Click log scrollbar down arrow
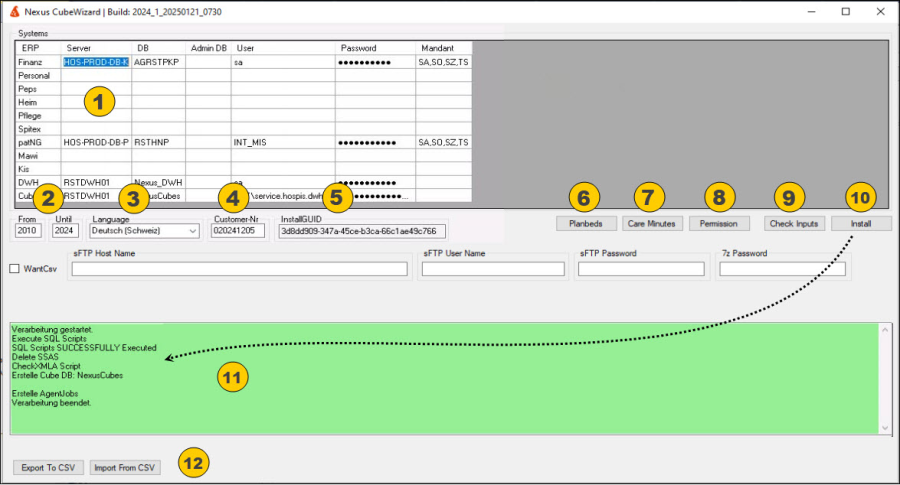Viewport: 900px width, 485px height. 885,428
